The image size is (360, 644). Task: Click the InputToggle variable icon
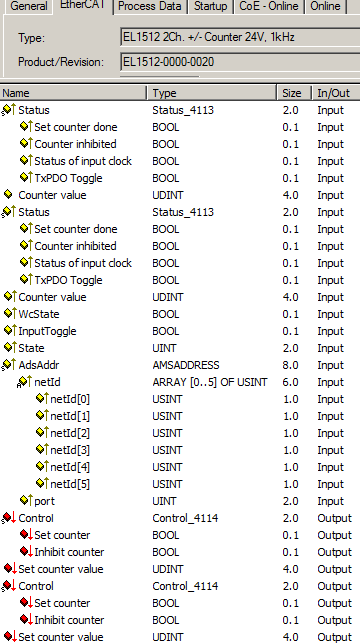point(9,331)
